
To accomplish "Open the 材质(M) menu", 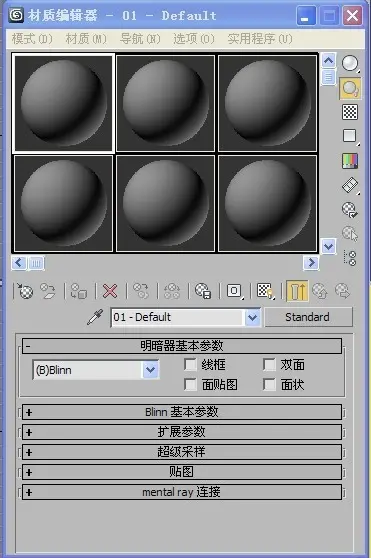I will [86, 38].
